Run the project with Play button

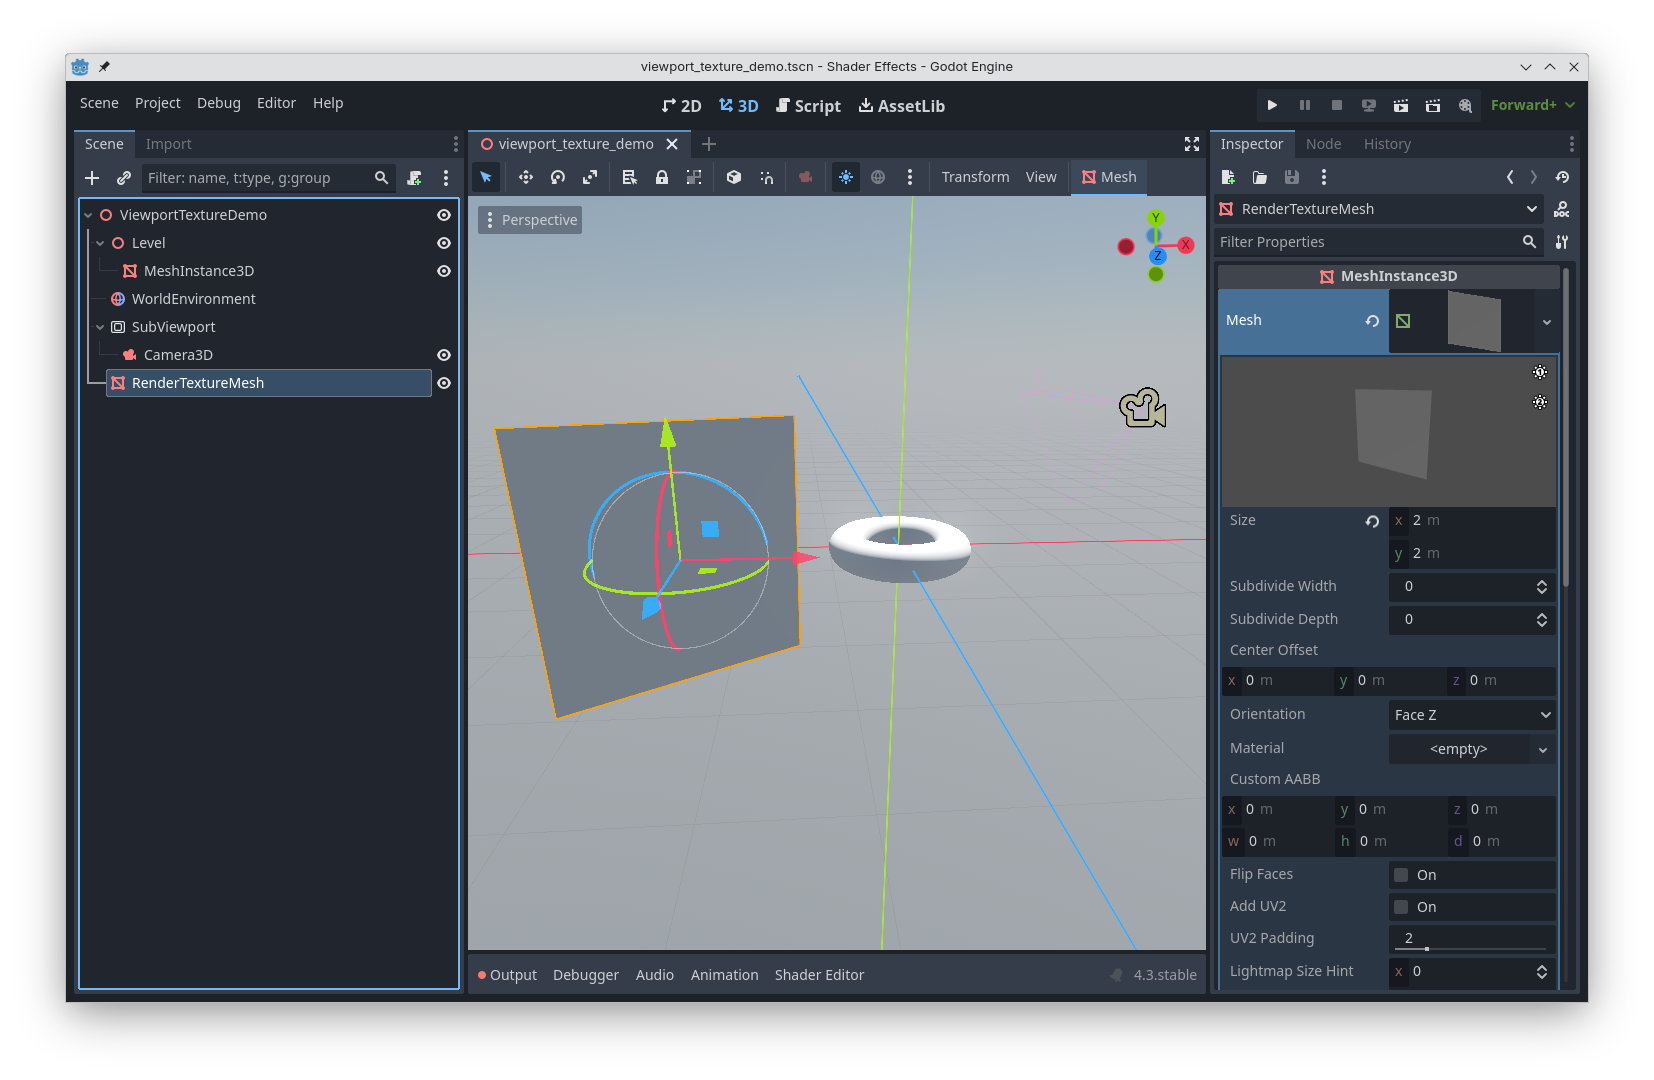point(1272,105)
